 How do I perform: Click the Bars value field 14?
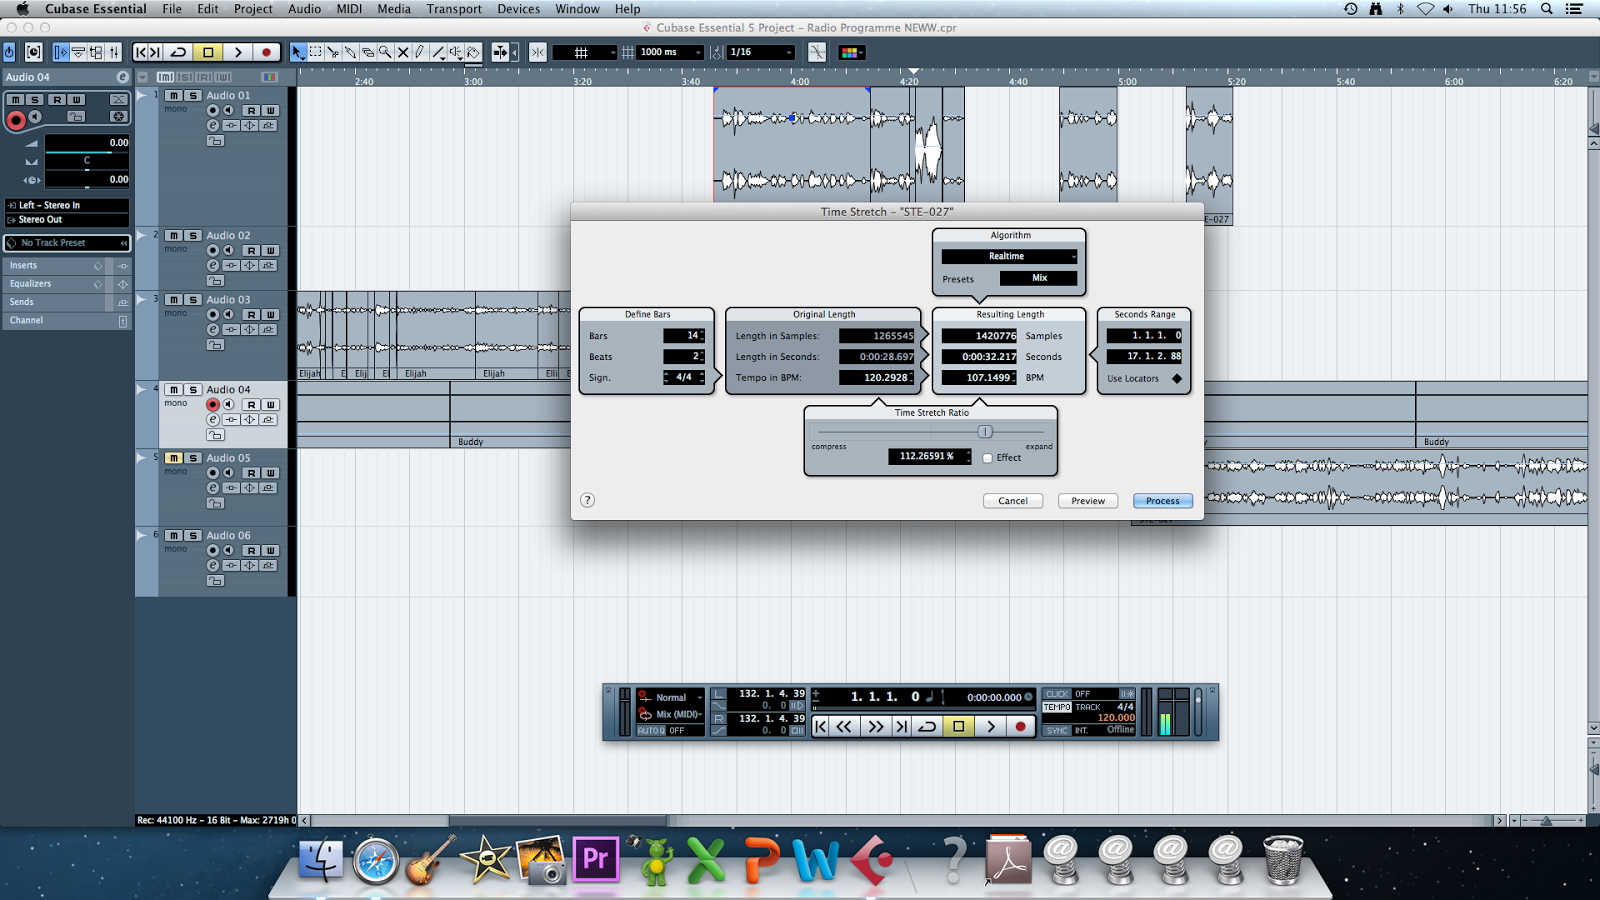click(684, 336)
